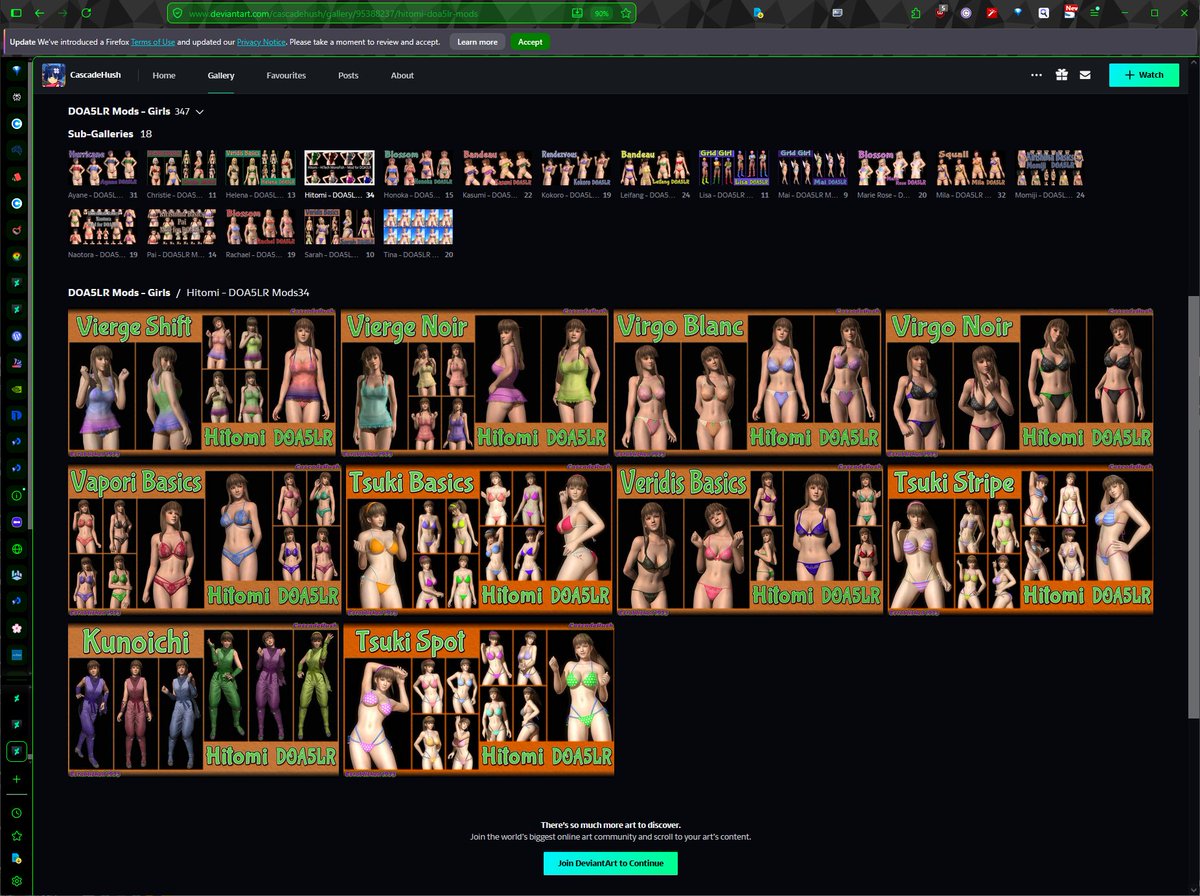Open the Rachael sub-gallery thumbnail
This screenshot has height=896, width=1200.
pos(260,227)
